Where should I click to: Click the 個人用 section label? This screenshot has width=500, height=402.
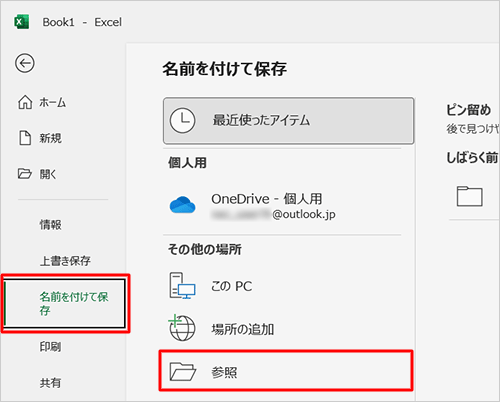click(x=187, y=163)
